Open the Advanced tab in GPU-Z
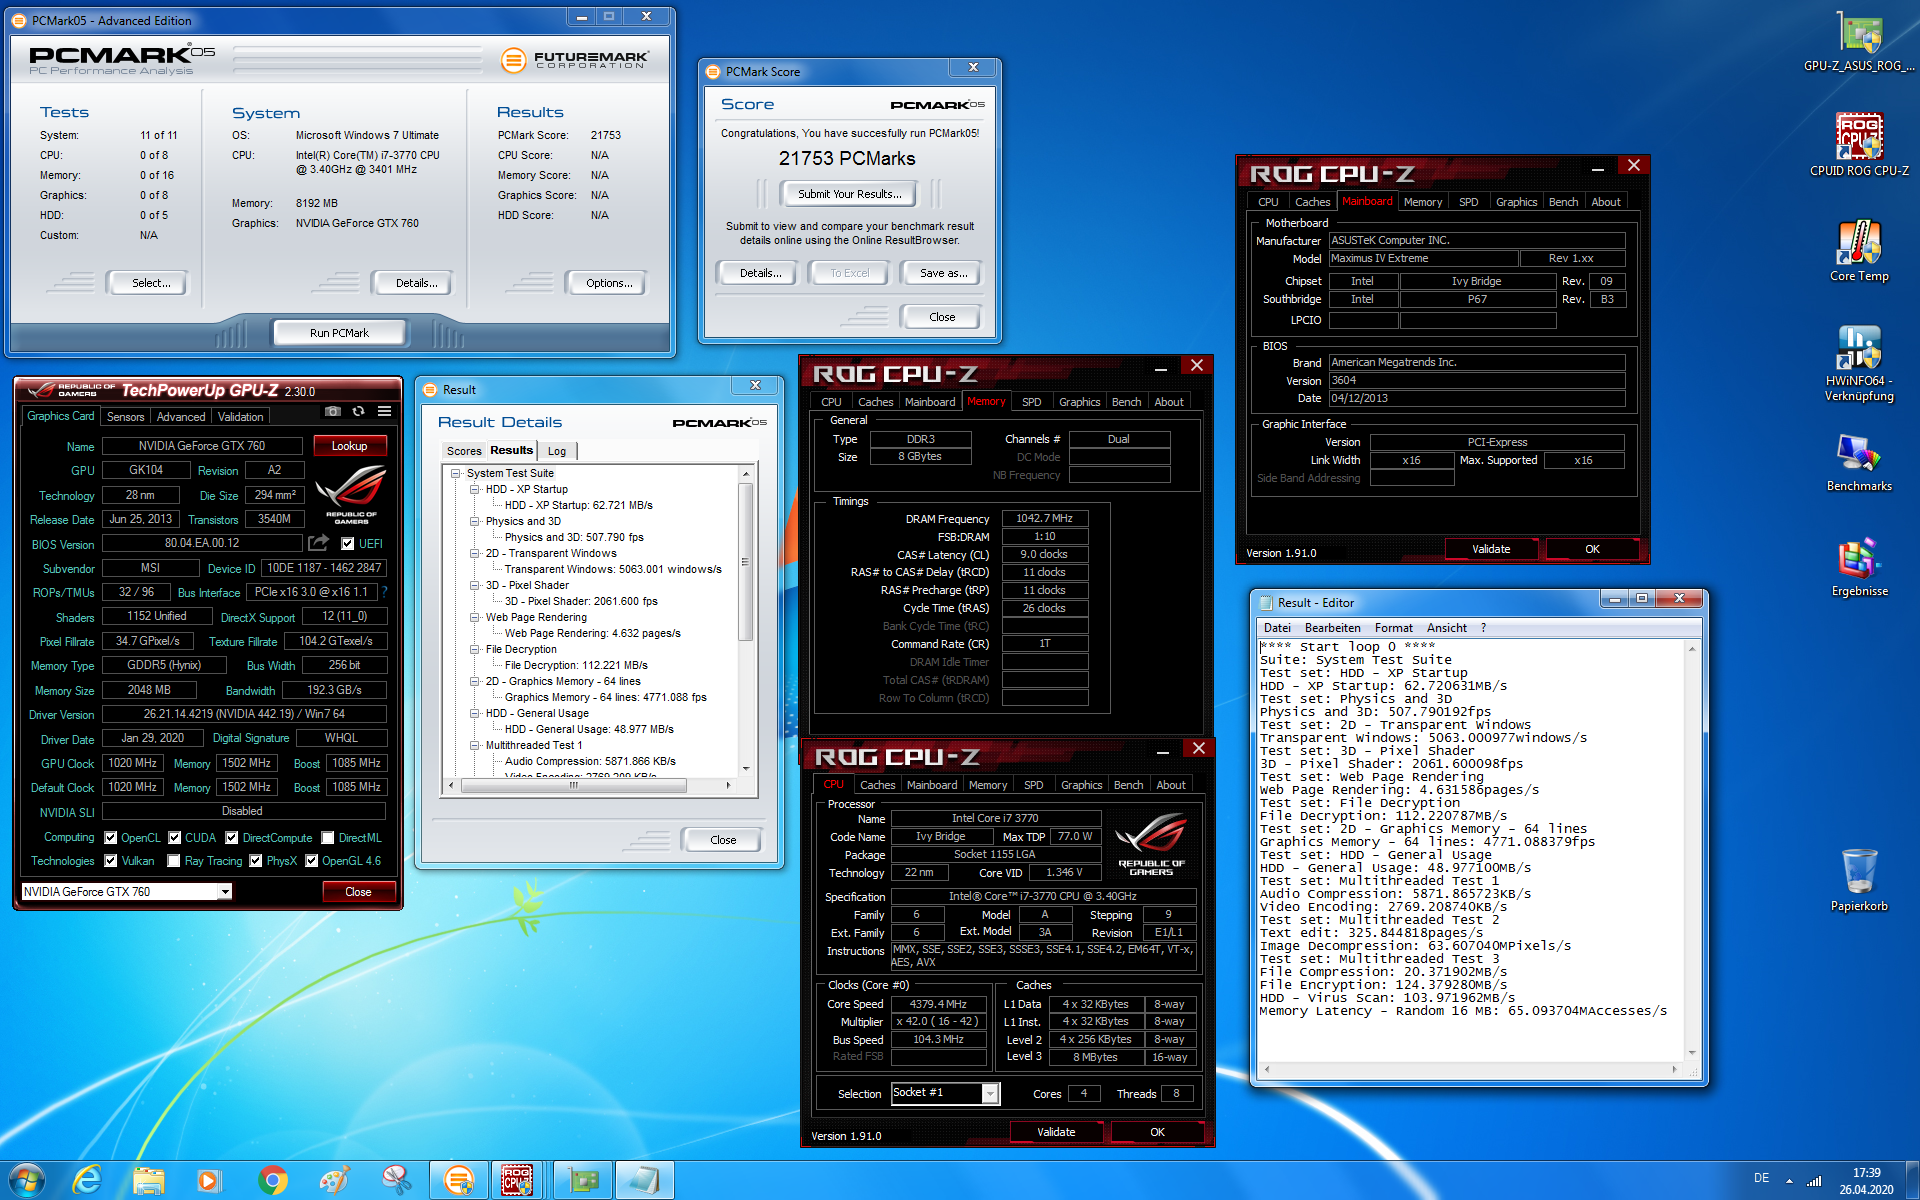 coord(181,417)
